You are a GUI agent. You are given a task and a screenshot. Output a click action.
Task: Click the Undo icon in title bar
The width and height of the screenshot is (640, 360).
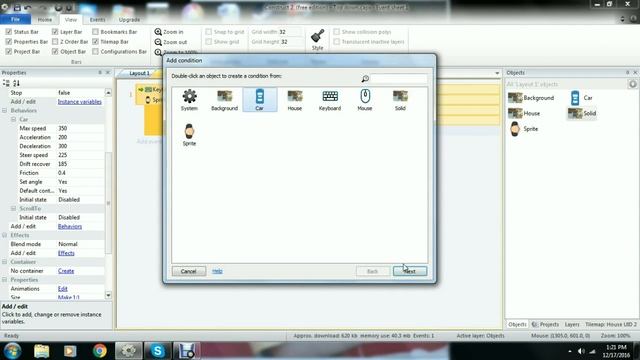[27, 7]
